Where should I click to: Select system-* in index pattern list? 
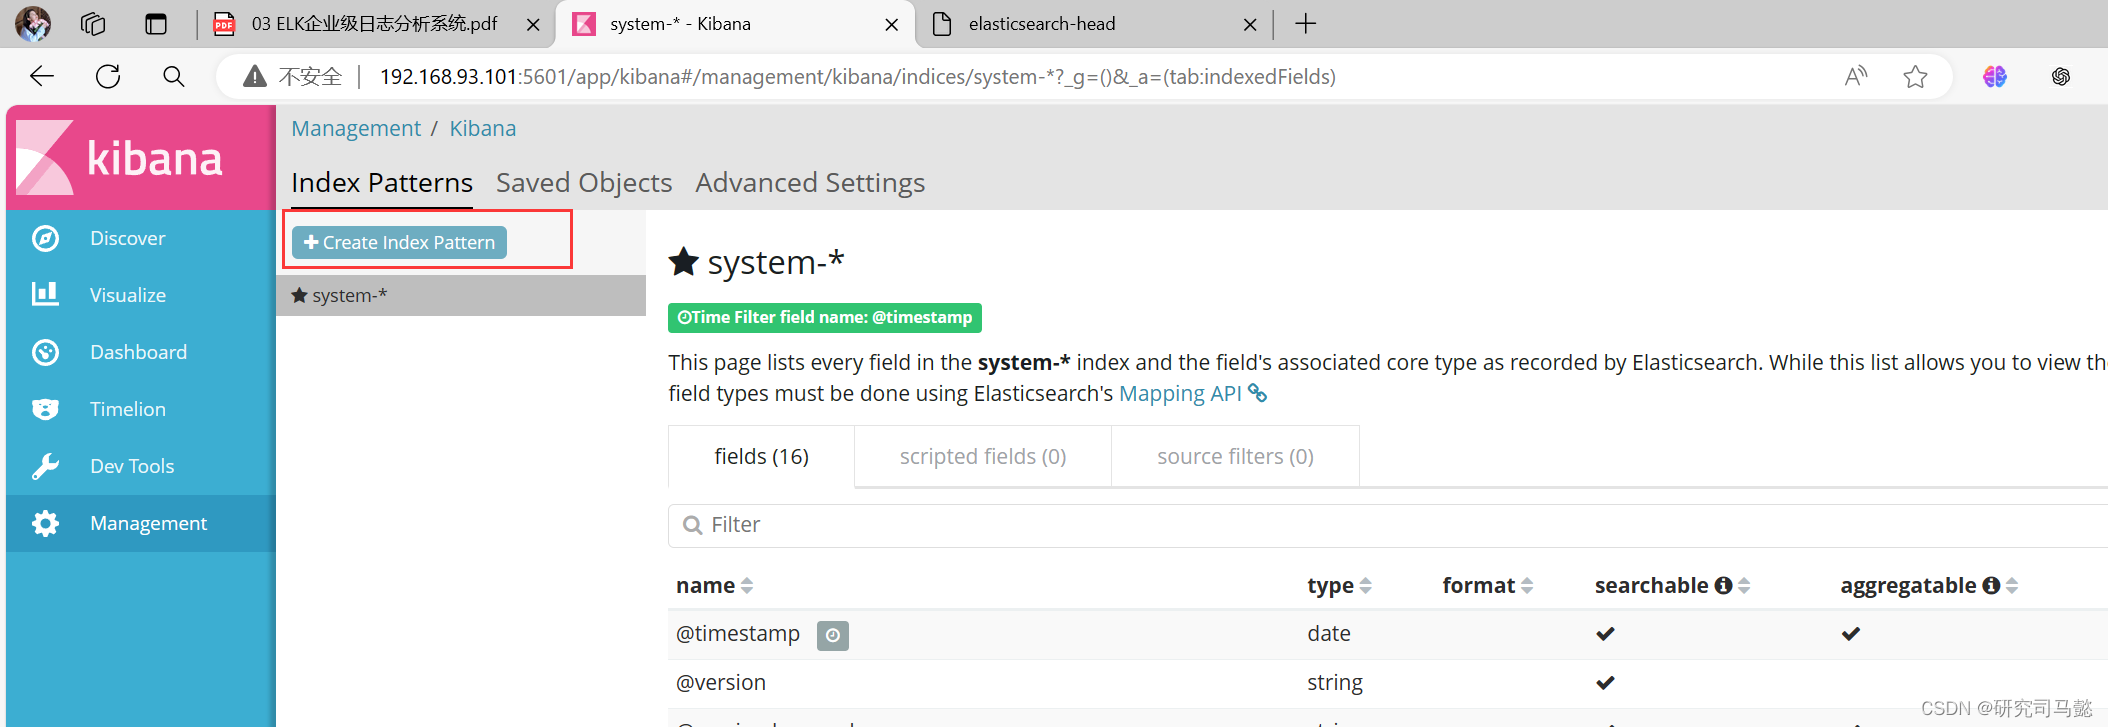click(x=461, y=295)
